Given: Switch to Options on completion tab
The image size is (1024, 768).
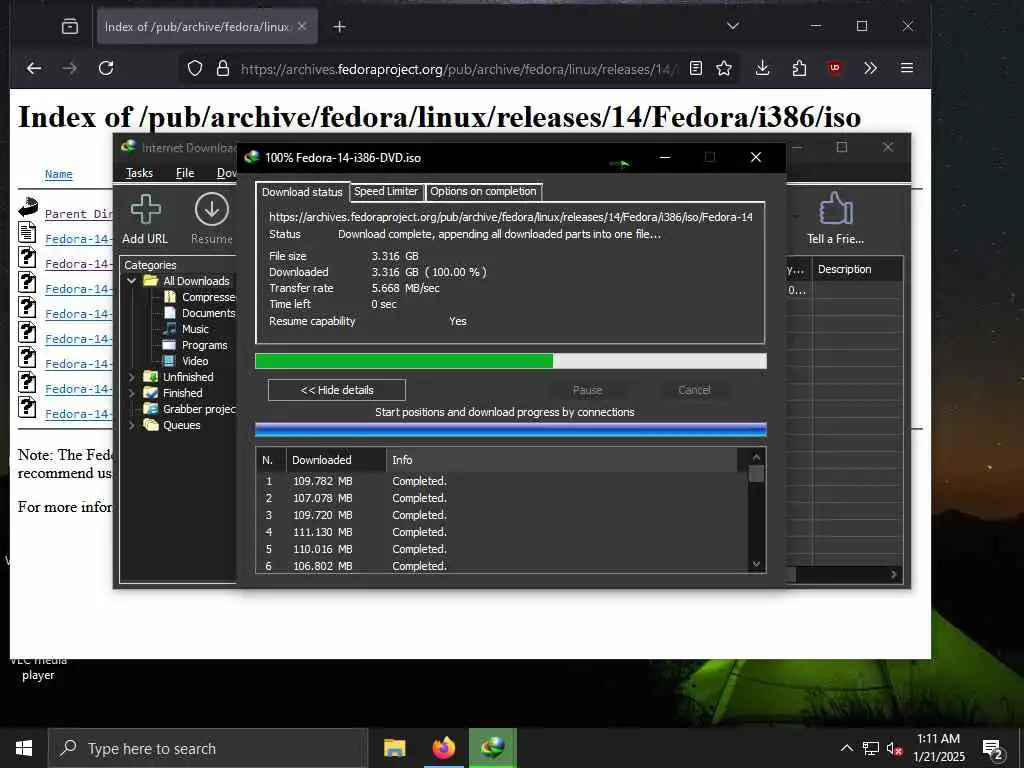Looking at the screenshot, I should click(x=483, y=191).
